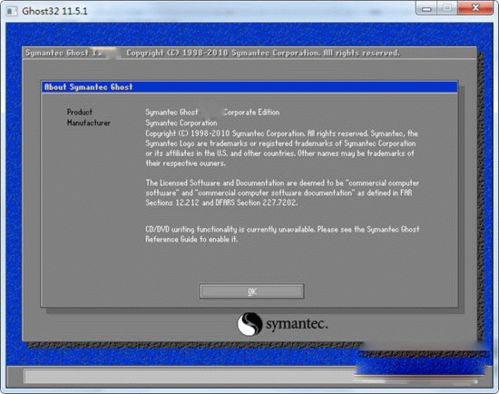This screenshot has width=499, height=394.
Task: Click the Sections 12.212 and DFARS line
Action: (221, 203)
